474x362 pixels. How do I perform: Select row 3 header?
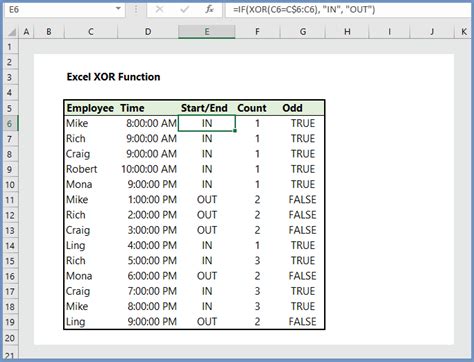pos(10,77)
